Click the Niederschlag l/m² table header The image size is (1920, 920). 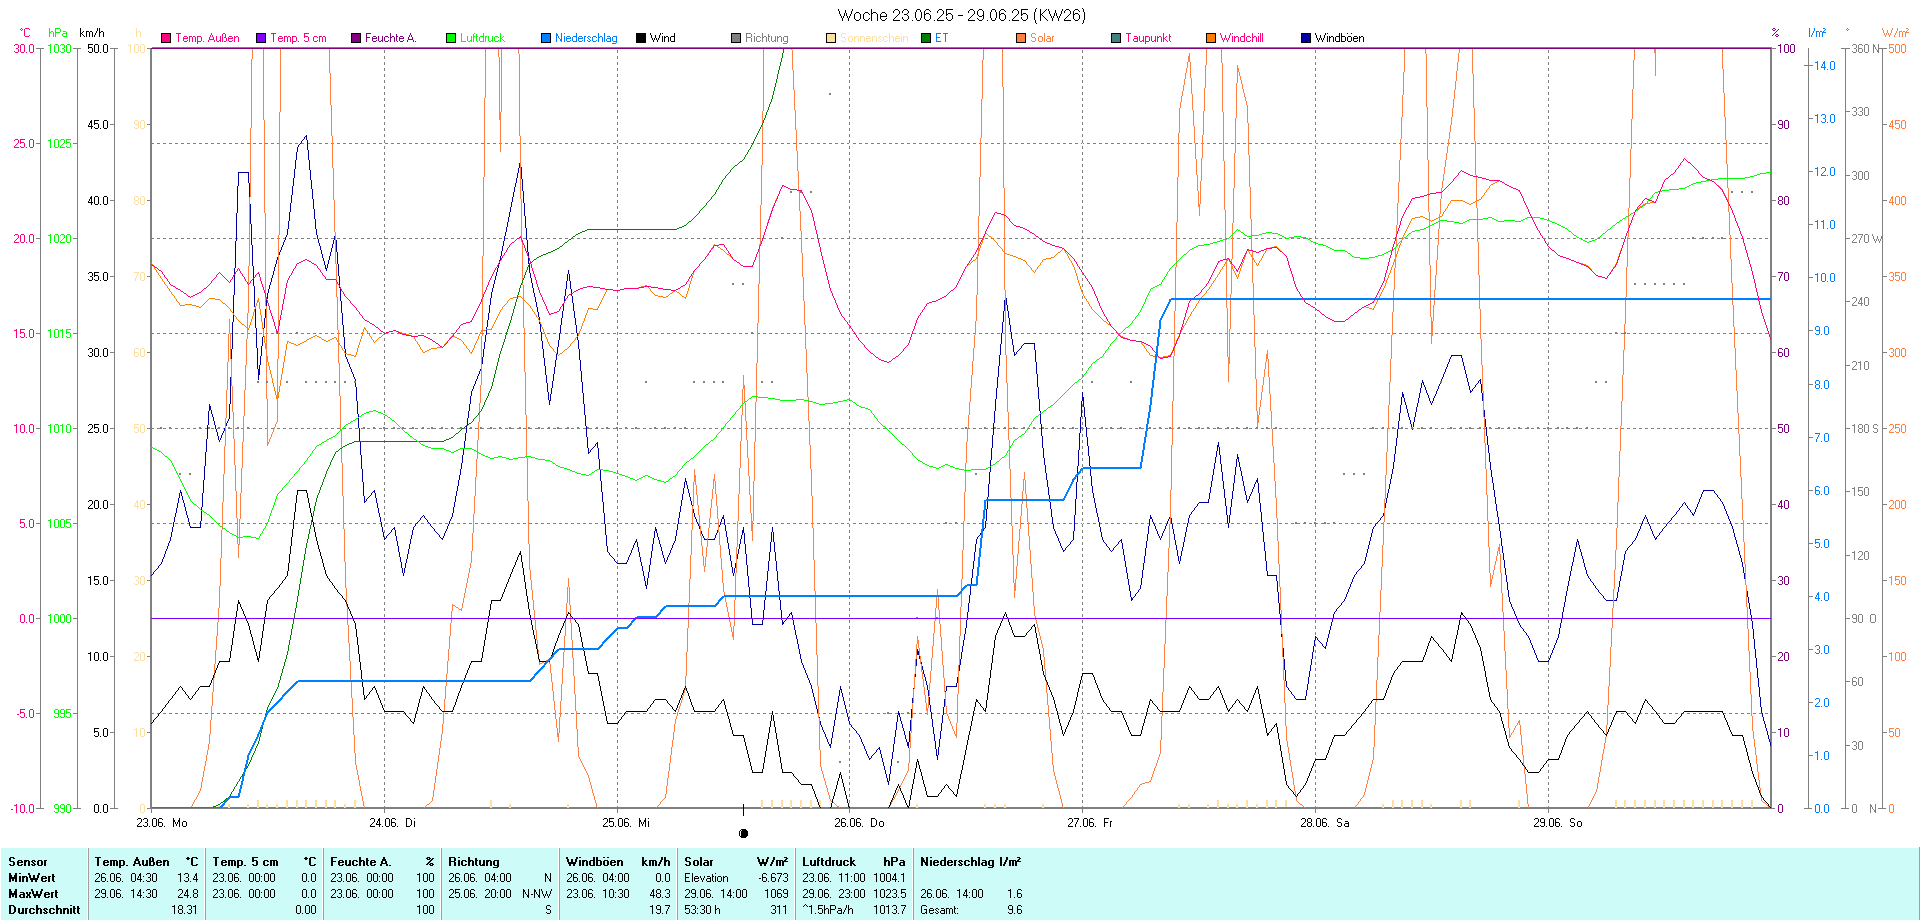(x=970, y=862)
